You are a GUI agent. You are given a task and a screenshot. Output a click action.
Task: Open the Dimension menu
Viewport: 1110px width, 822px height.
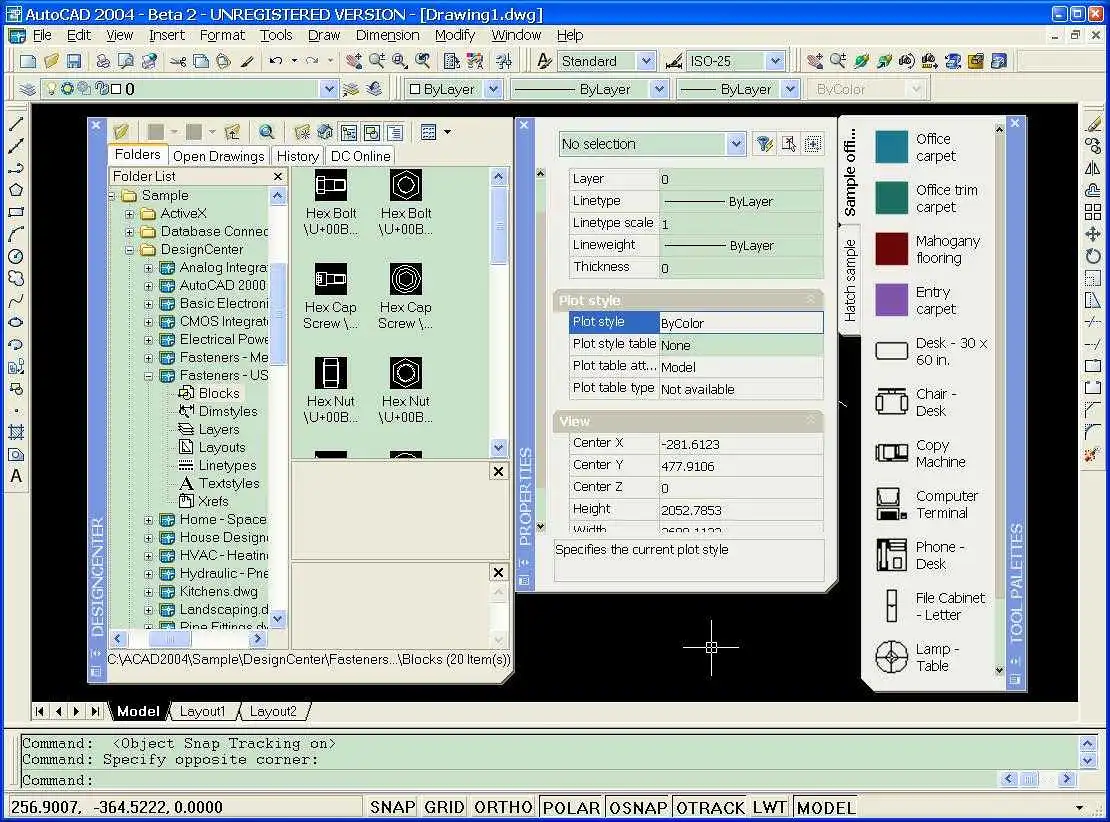[x=387, y=35]
